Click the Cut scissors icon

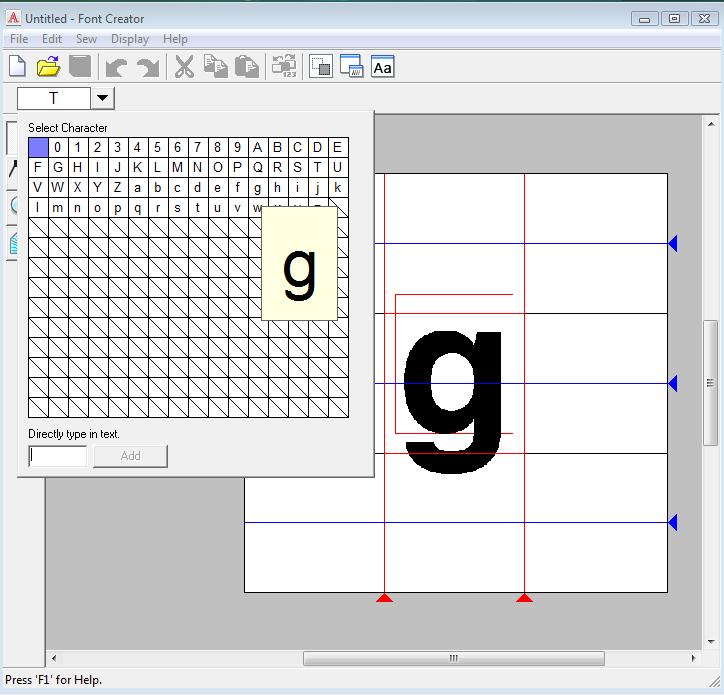(184, 66)
